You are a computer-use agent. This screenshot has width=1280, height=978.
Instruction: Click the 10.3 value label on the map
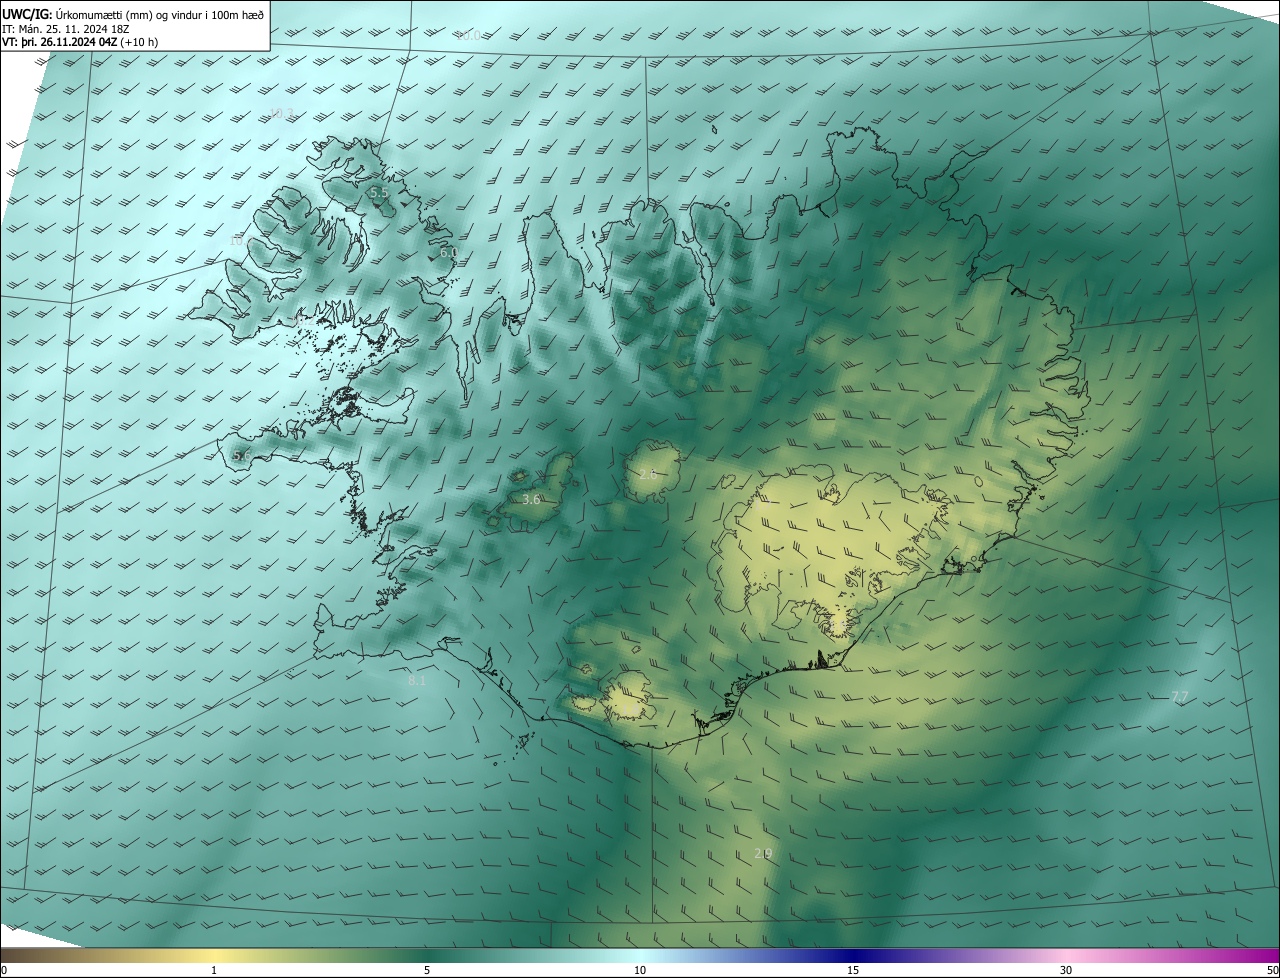[x=282, y=113]
